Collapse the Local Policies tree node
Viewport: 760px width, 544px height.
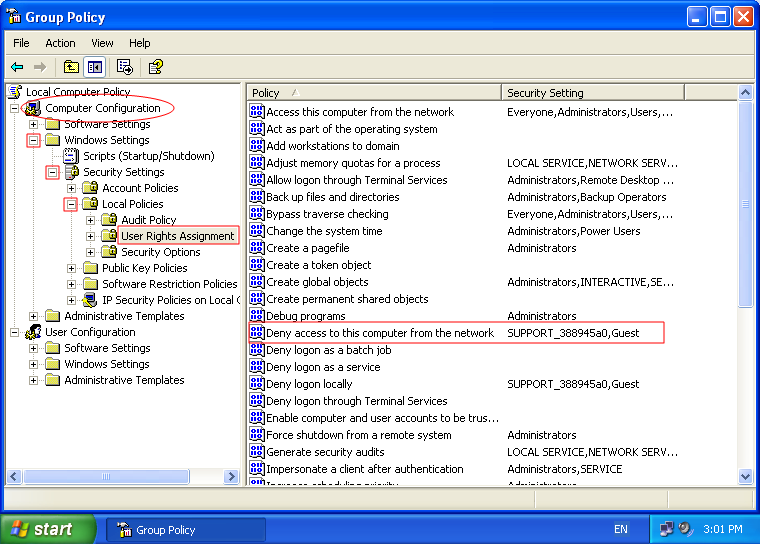tap(71, 204)
